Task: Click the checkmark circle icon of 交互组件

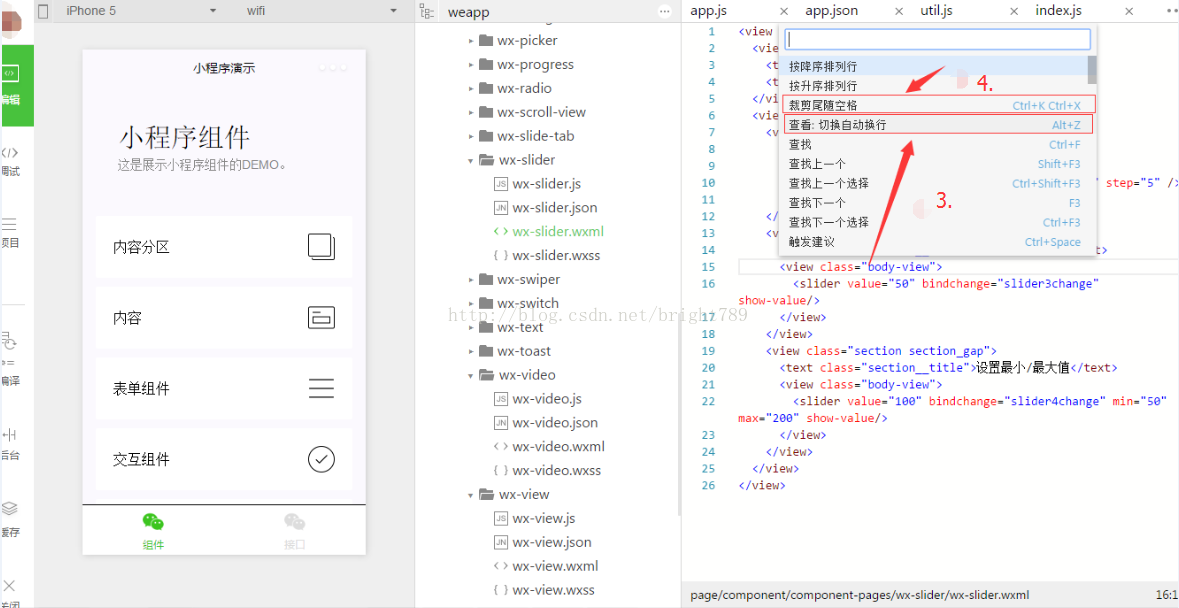Action: click(321, 459)
